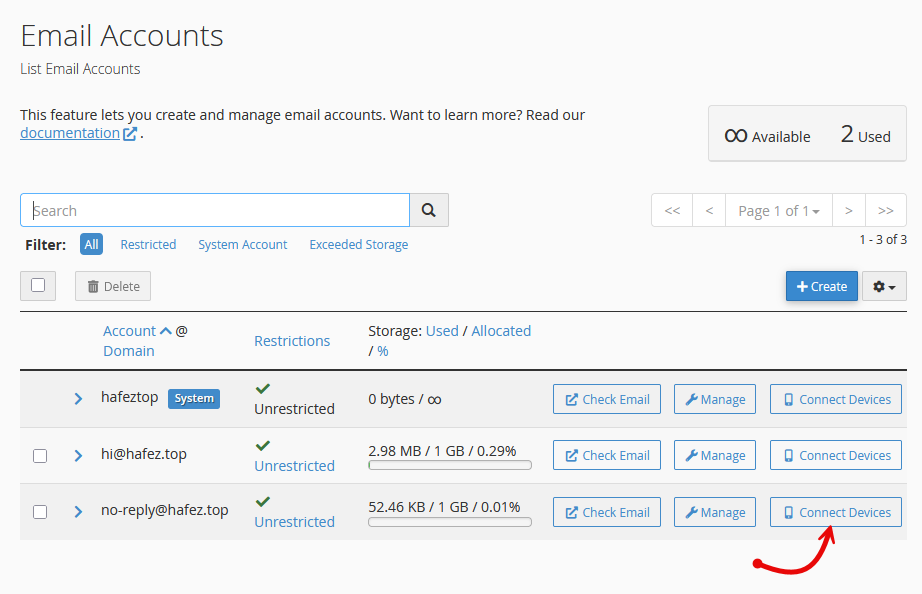Check Email for hafeztop system account
The height and width of the screenshot is (594, 922).
coord(607,399)
